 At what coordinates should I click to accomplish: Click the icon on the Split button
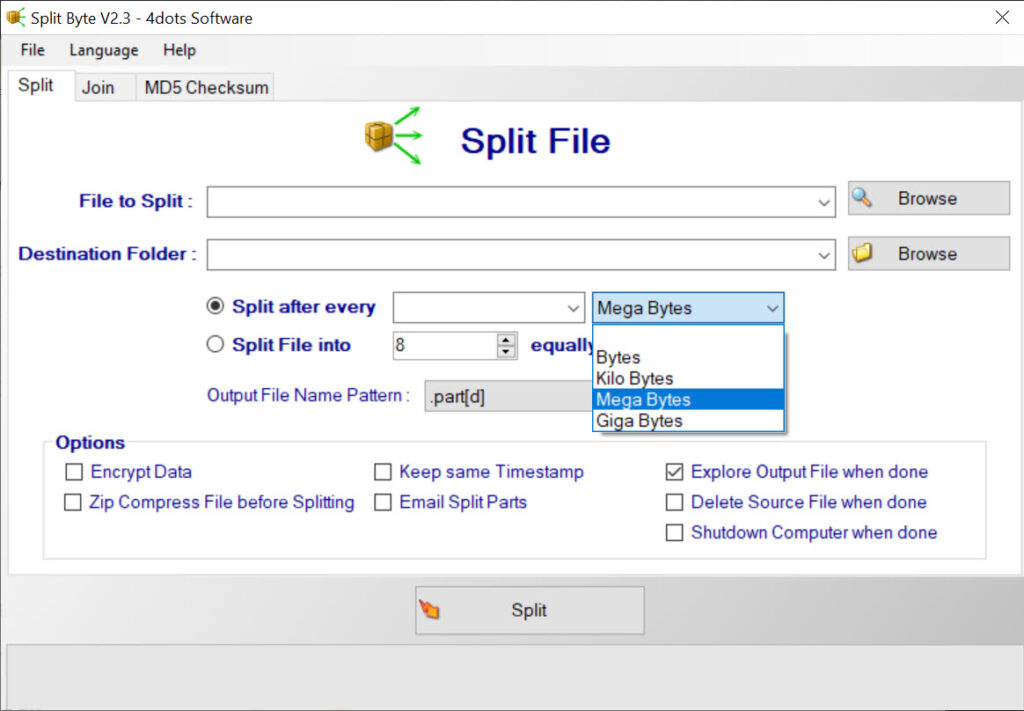(429, 609)
